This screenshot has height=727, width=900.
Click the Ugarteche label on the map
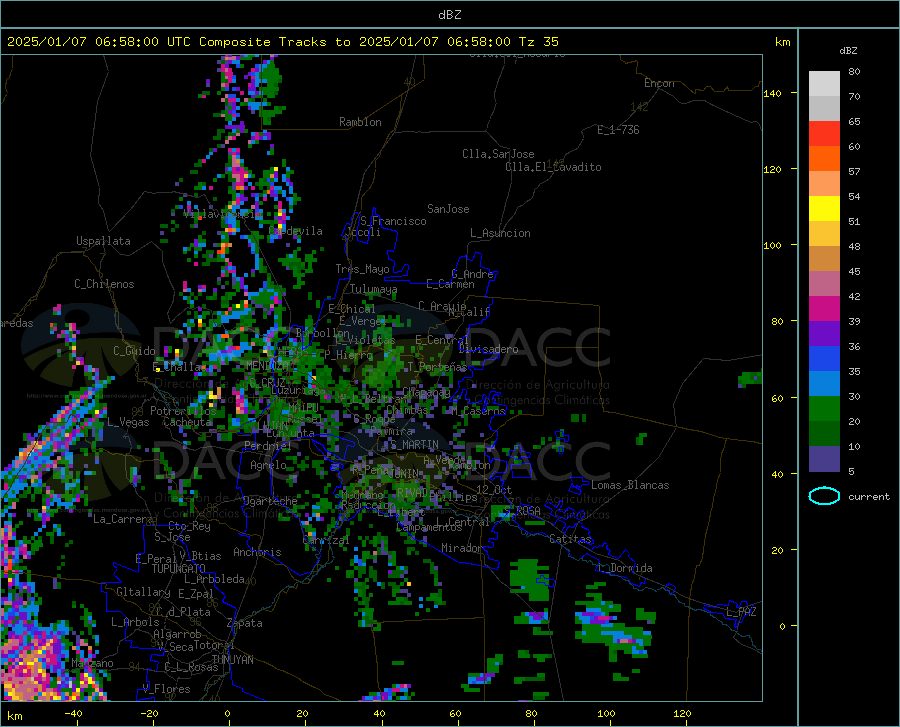(x=270, y=501)
